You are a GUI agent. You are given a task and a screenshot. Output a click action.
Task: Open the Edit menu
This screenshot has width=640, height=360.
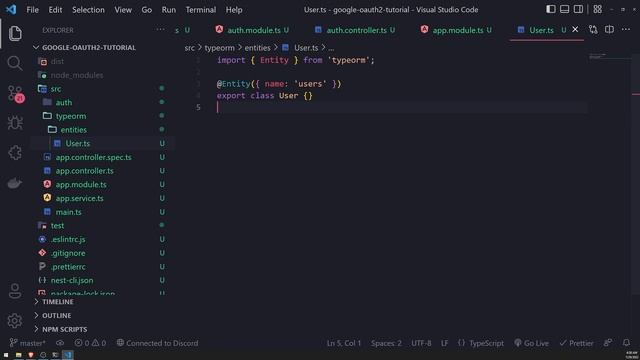point(55,9)
